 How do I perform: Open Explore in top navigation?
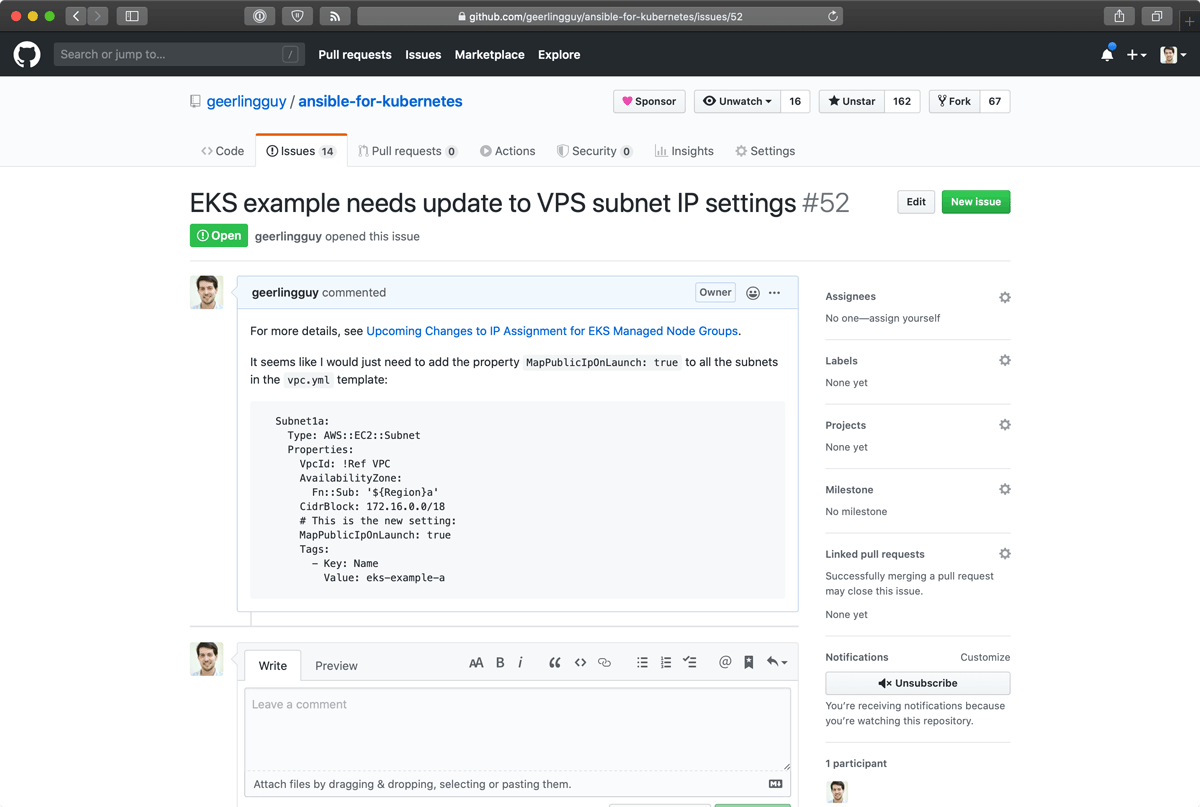tap(559, 55)
